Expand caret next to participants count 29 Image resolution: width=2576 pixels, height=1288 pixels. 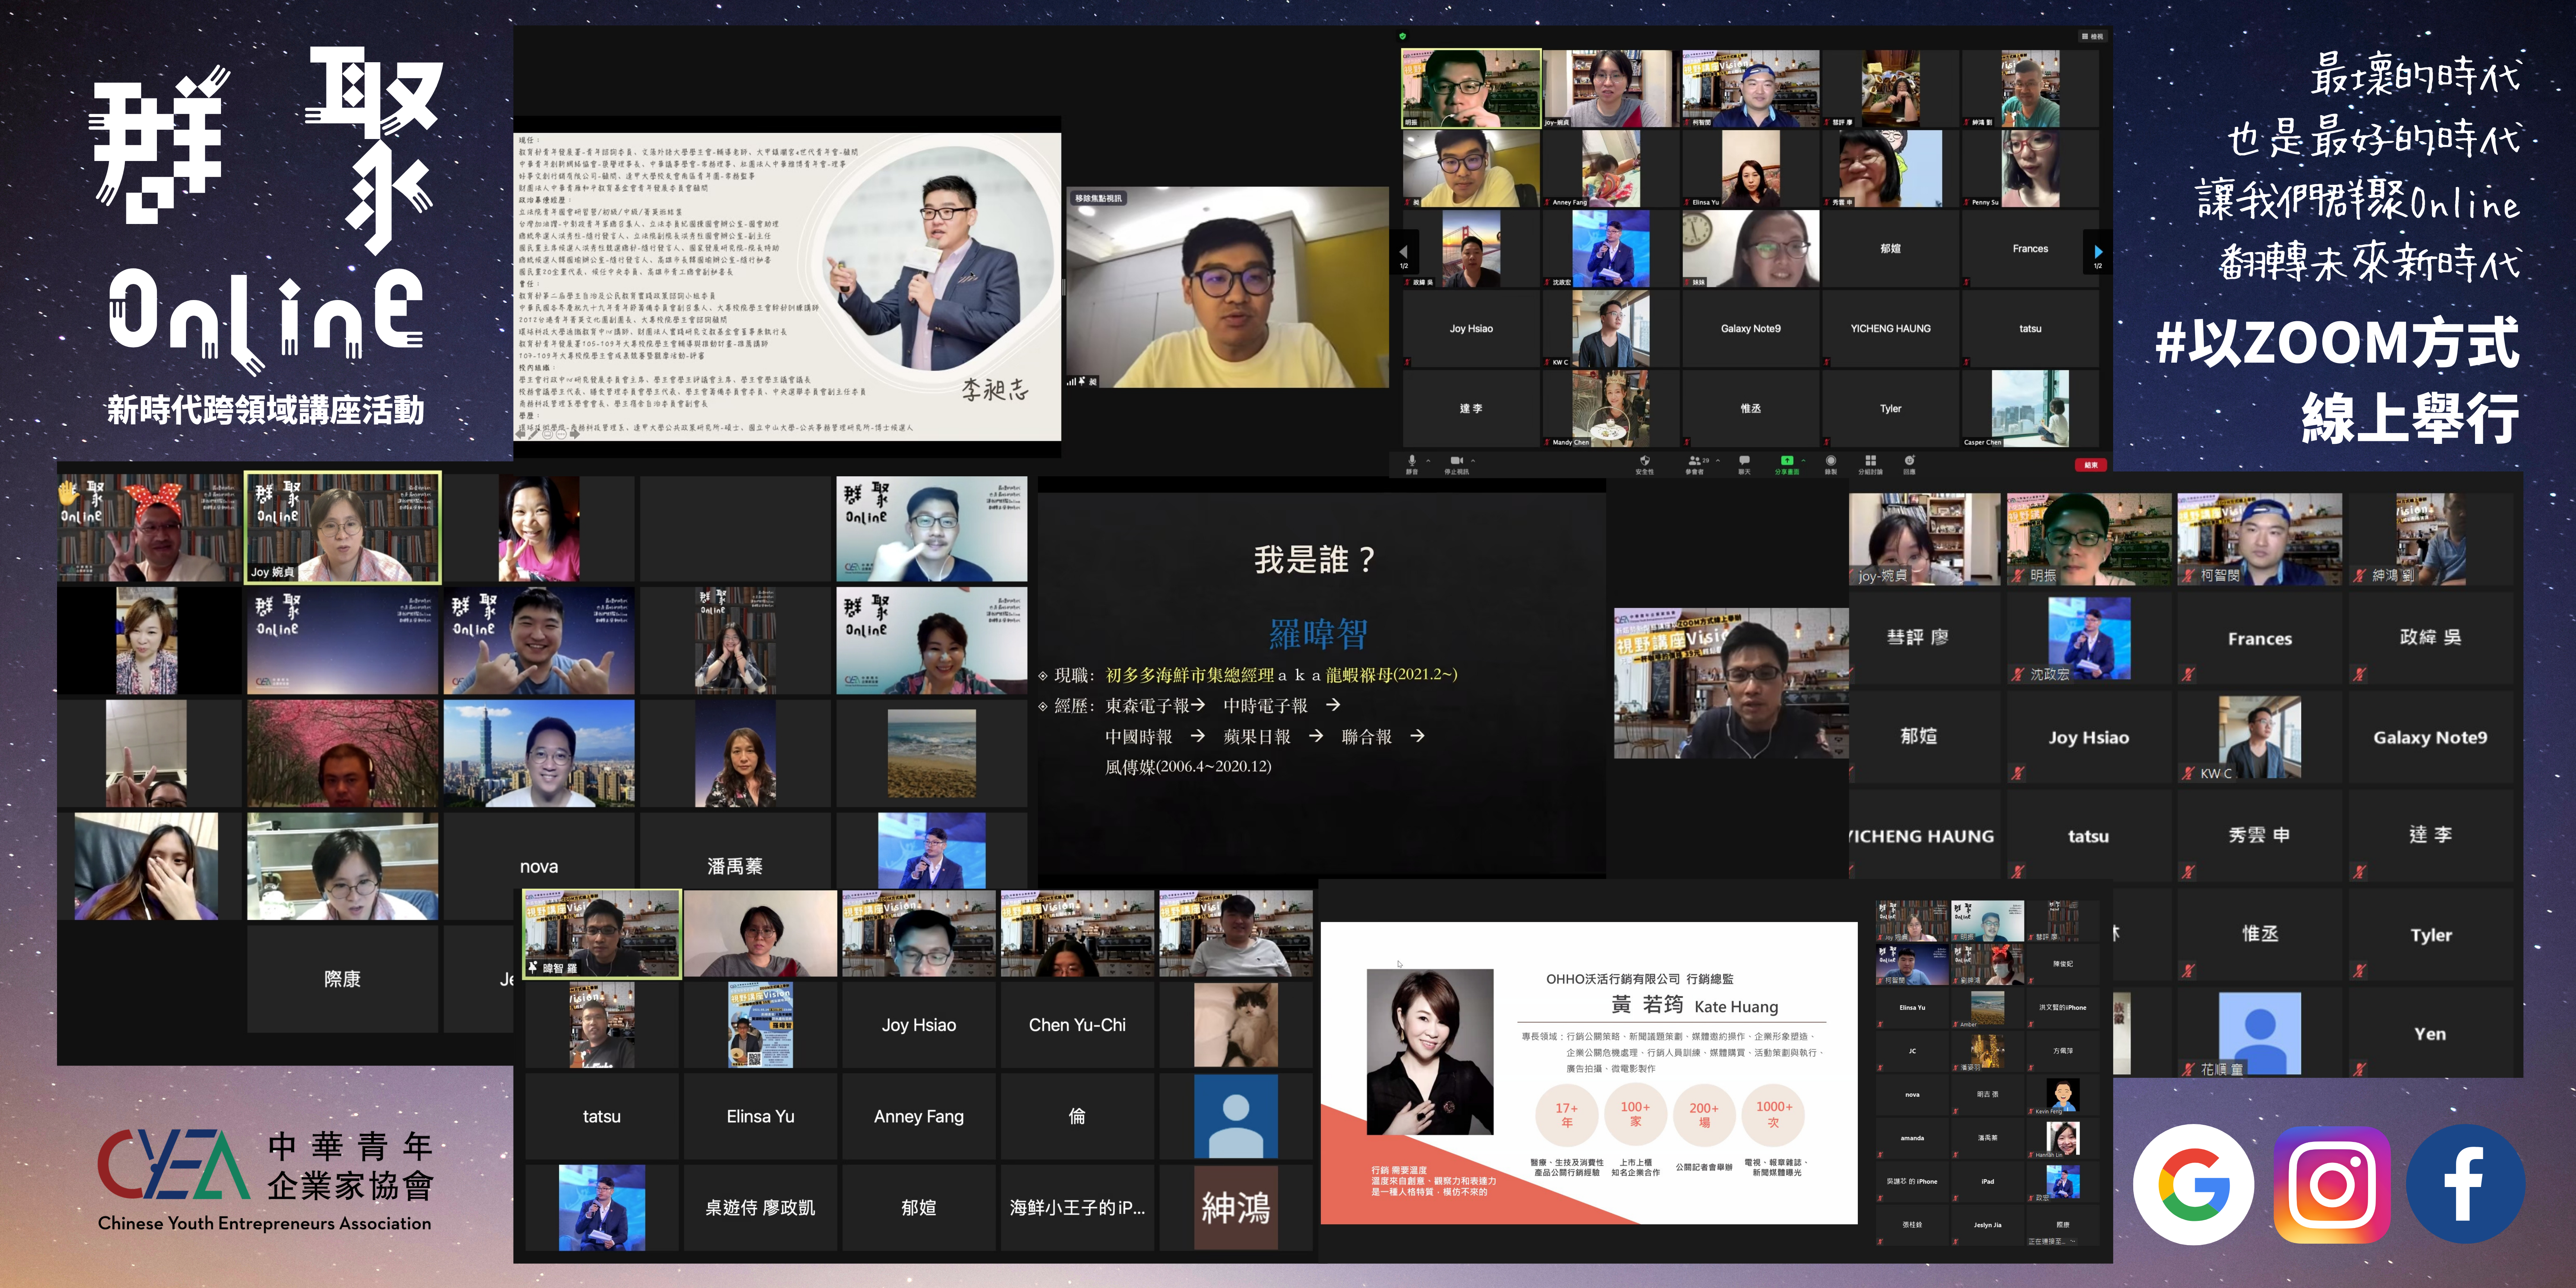pos(1718,461)
